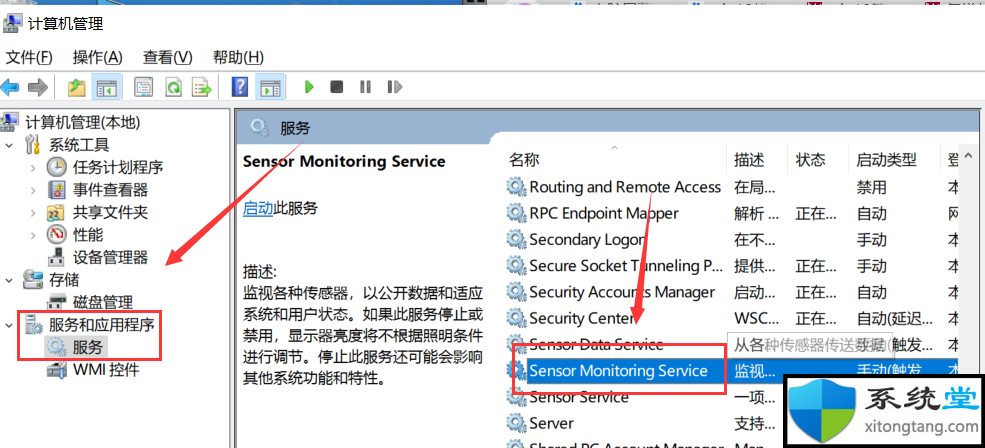Click the 启动 link to start service
The height and width of the screenshot is (448, 985).
click(258, 208)
